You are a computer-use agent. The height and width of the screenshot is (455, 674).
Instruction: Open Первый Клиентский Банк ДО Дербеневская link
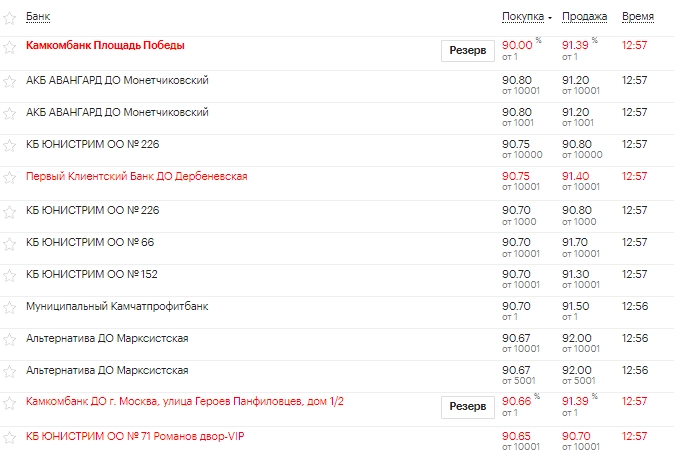[x=137, y=177]
